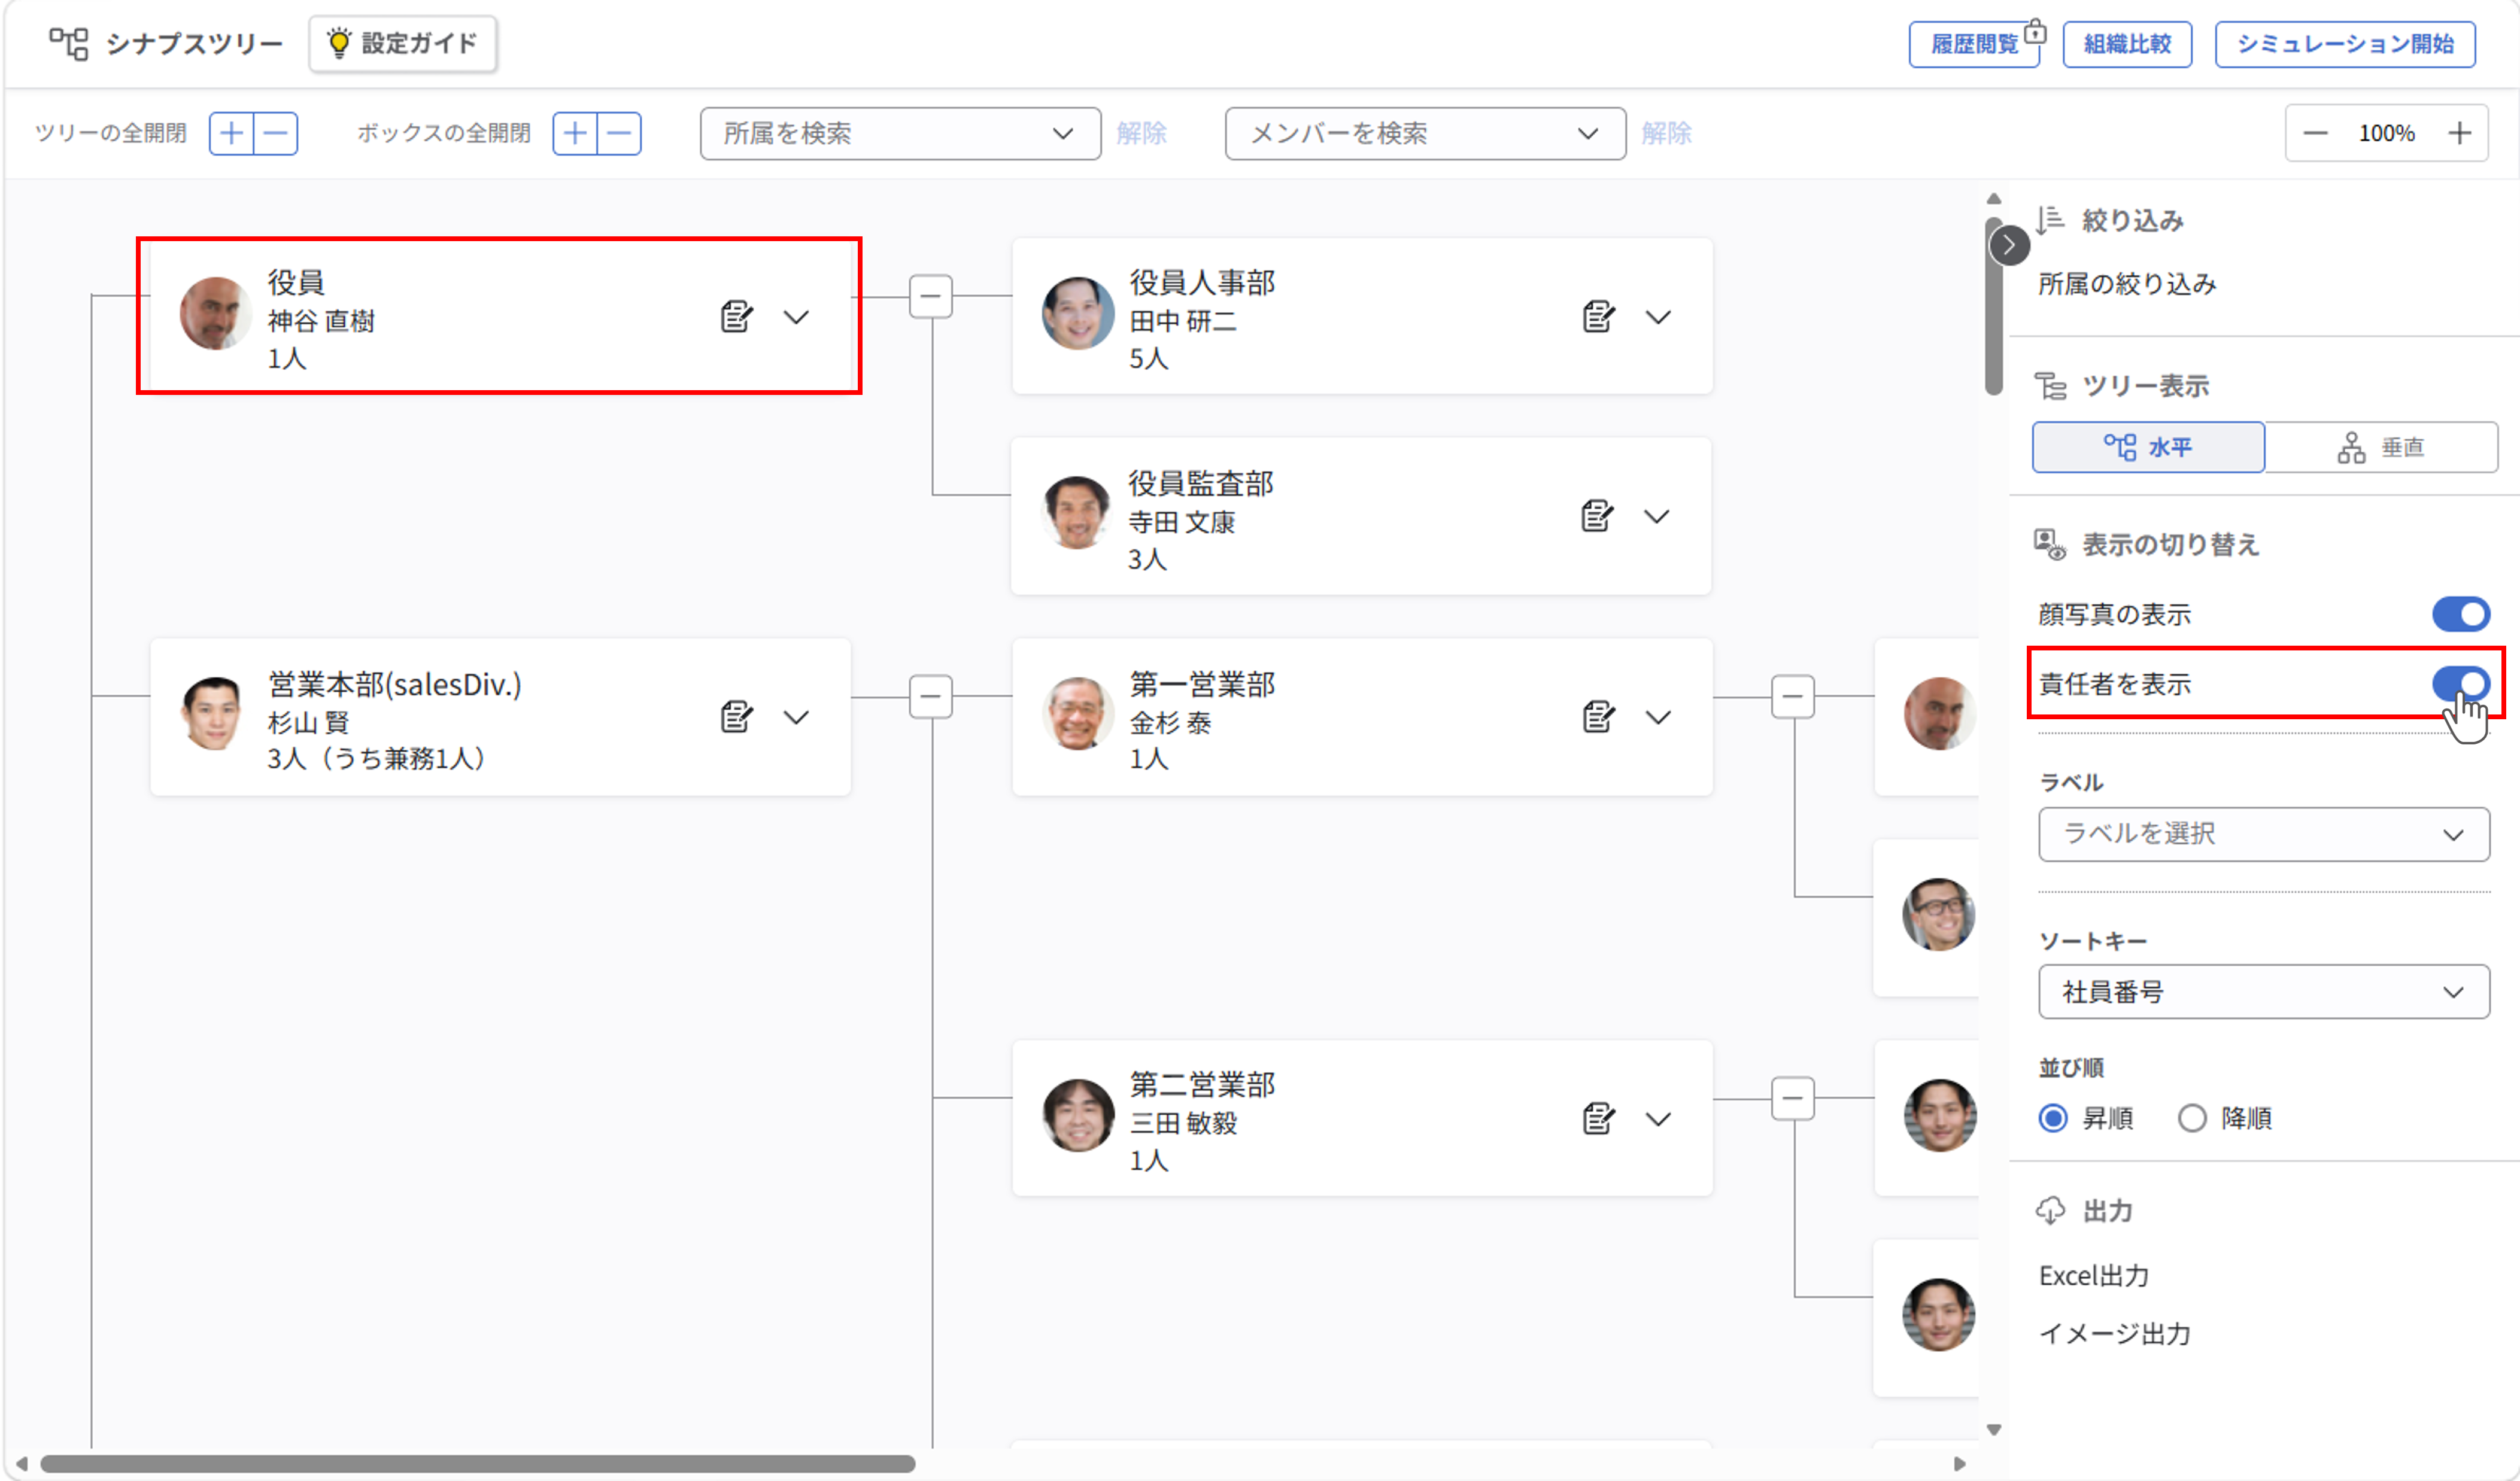Open edit note icon on 役員監査部 card
Screen dimensions: 2520x1481
point(1597,516)
